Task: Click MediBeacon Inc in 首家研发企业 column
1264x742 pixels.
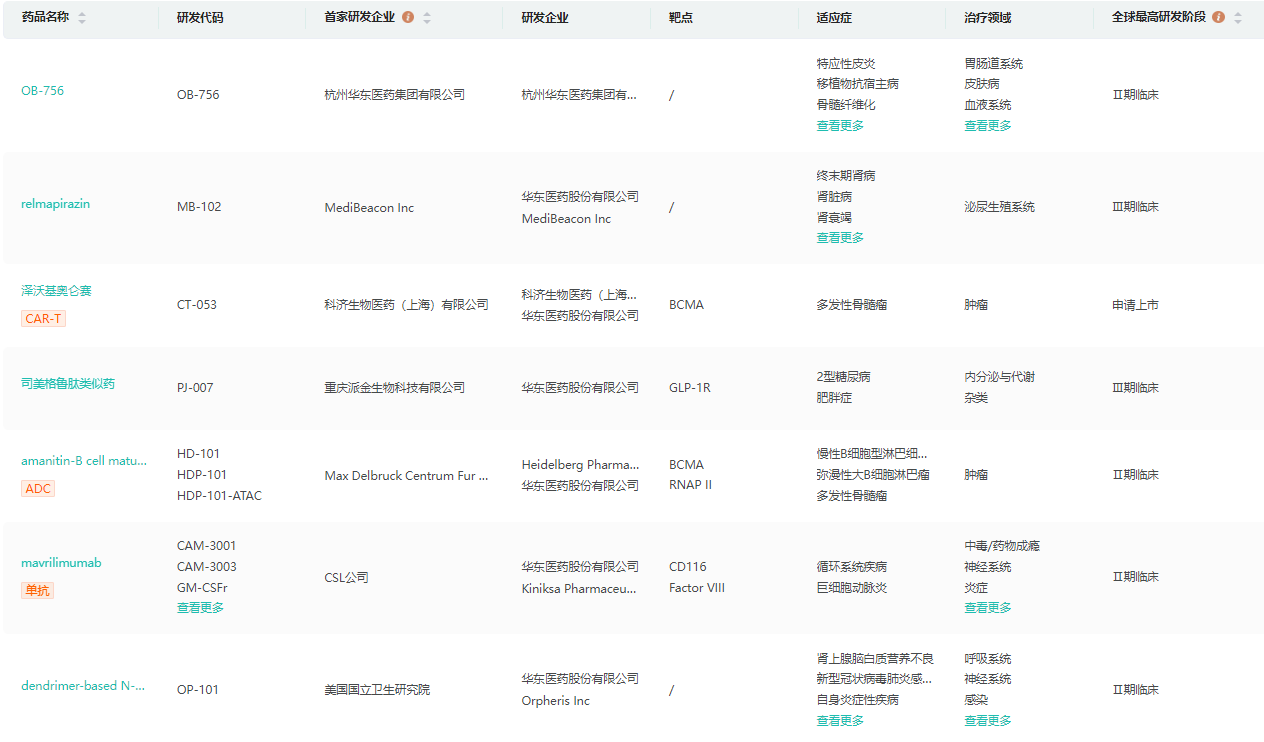Action: 369,208
